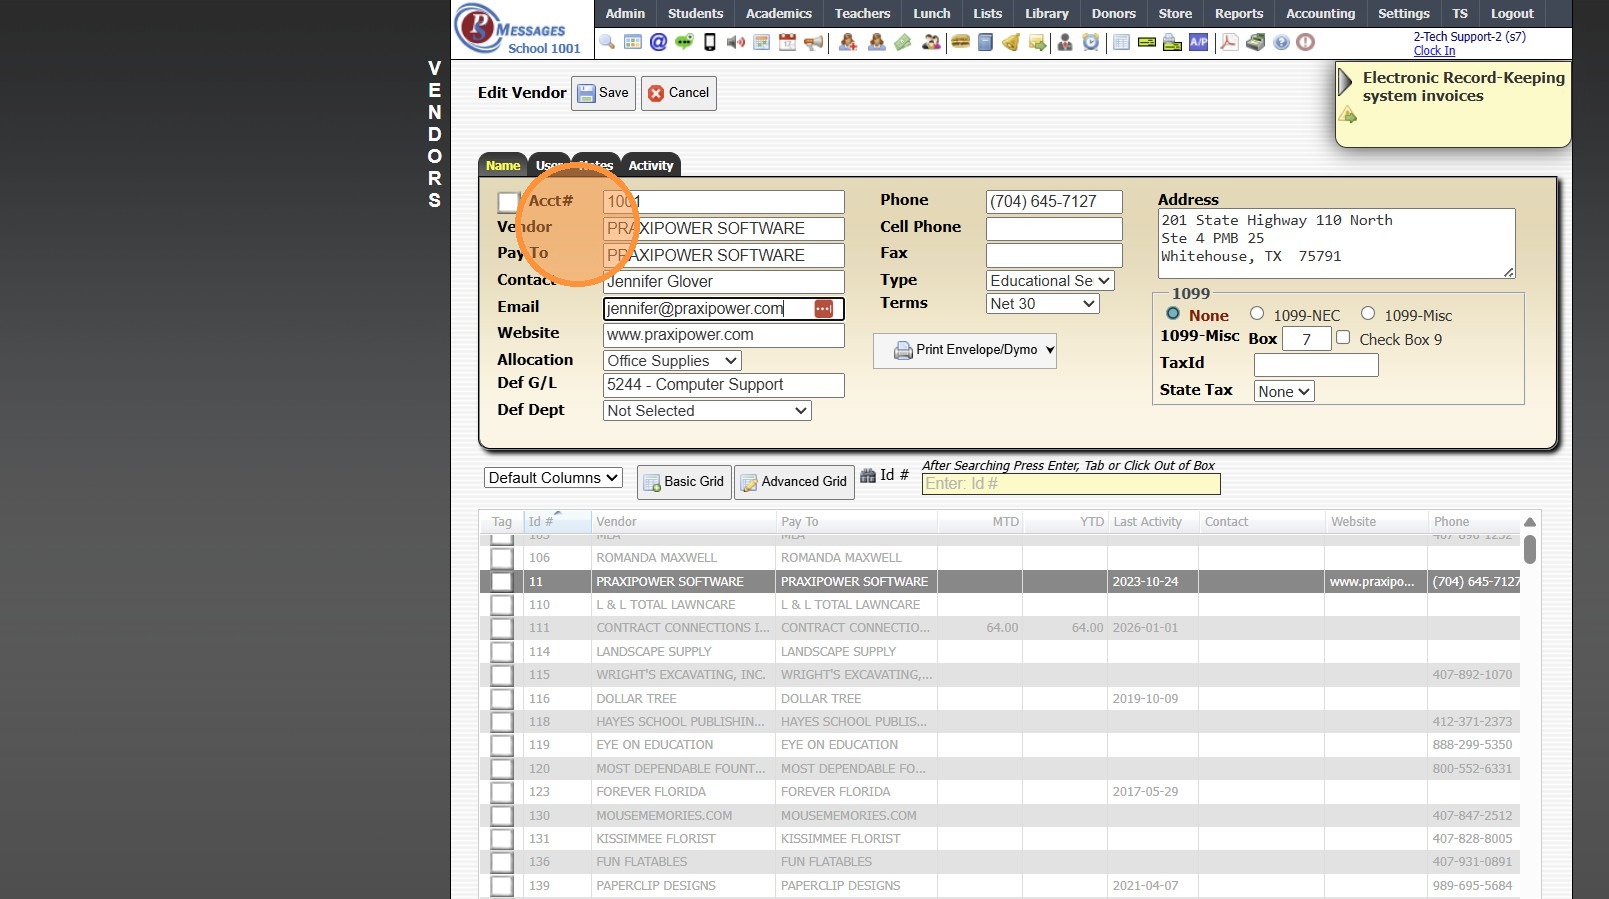Select the 1099-NEC radio button
1609x899 pixels.
[x=1257, y=314]
